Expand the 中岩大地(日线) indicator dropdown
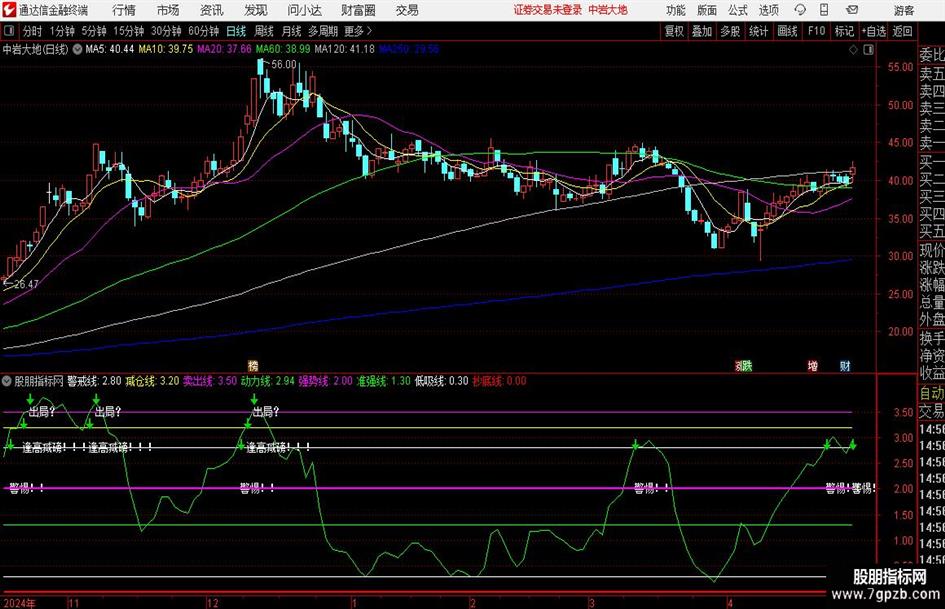This screenshot has width=945, height=609. (77, 49)
